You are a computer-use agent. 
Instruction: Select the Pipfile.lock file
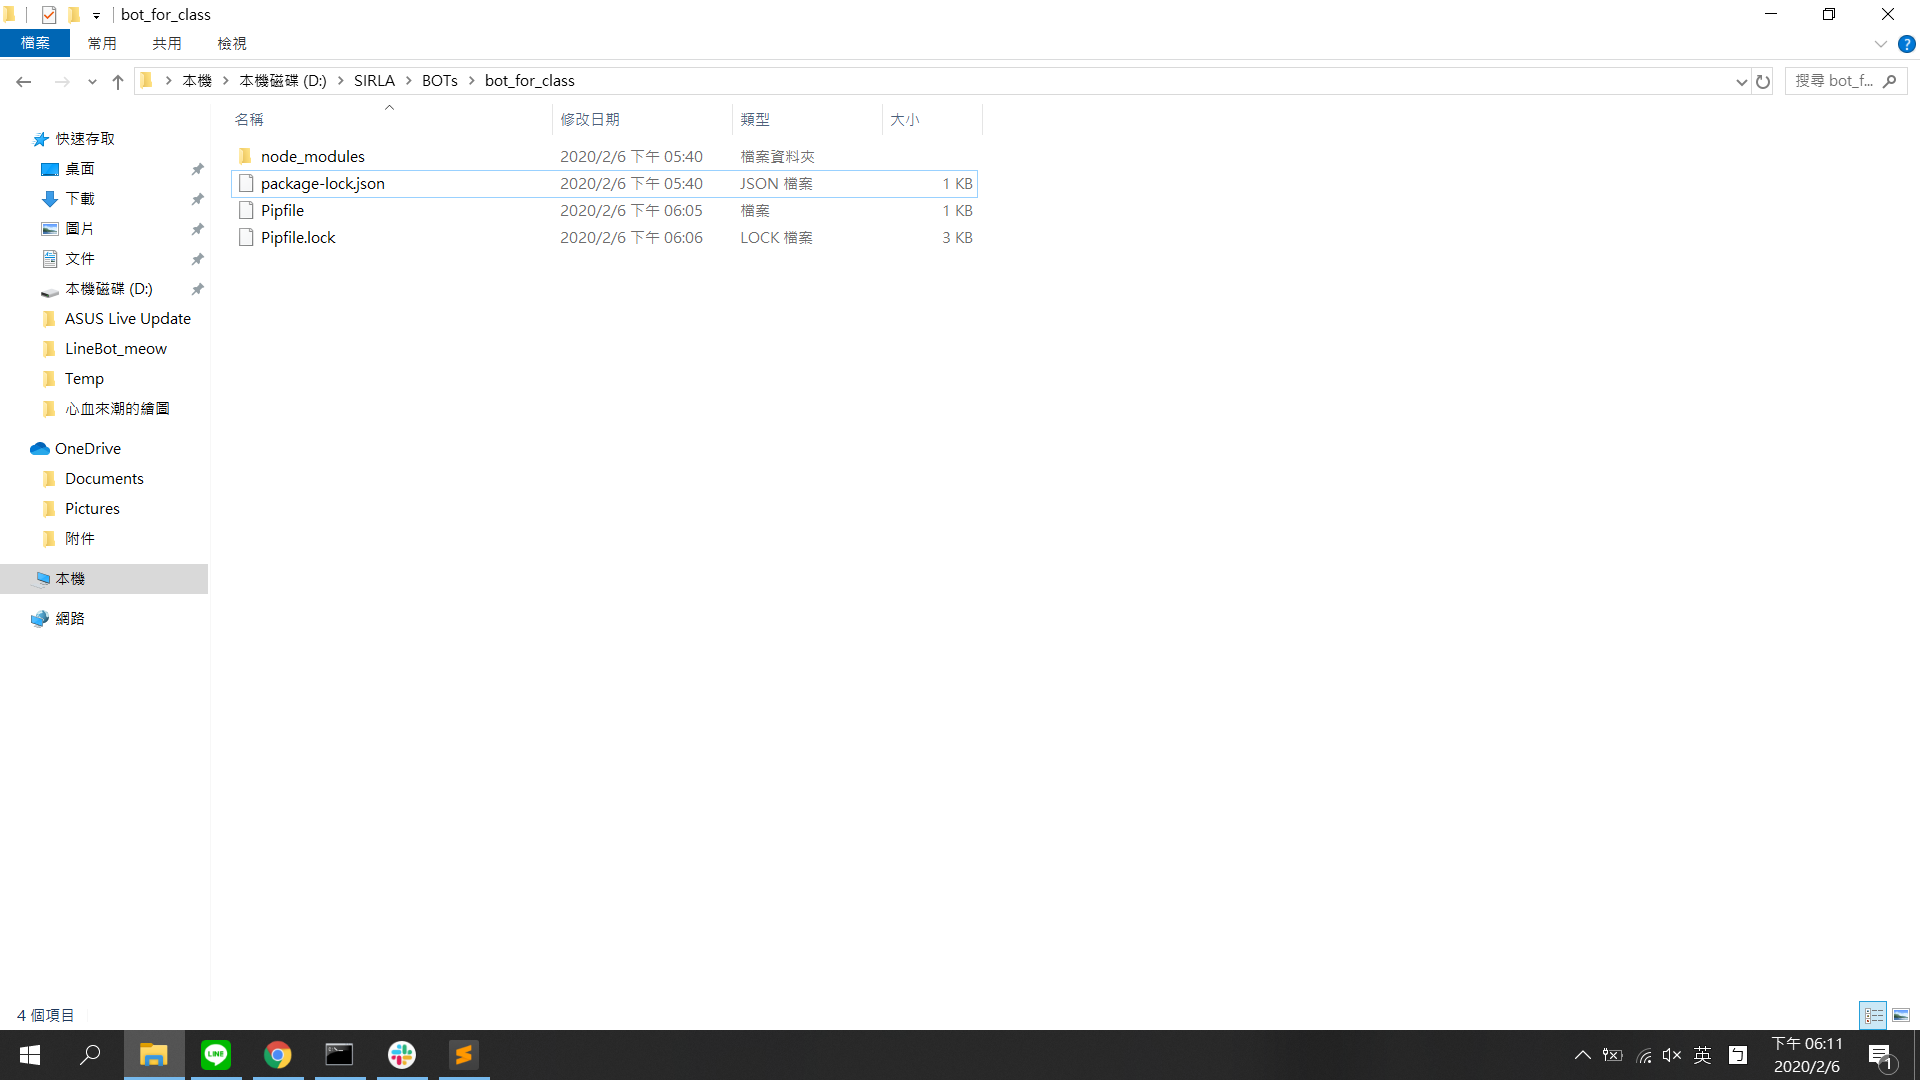coord(298,237)
